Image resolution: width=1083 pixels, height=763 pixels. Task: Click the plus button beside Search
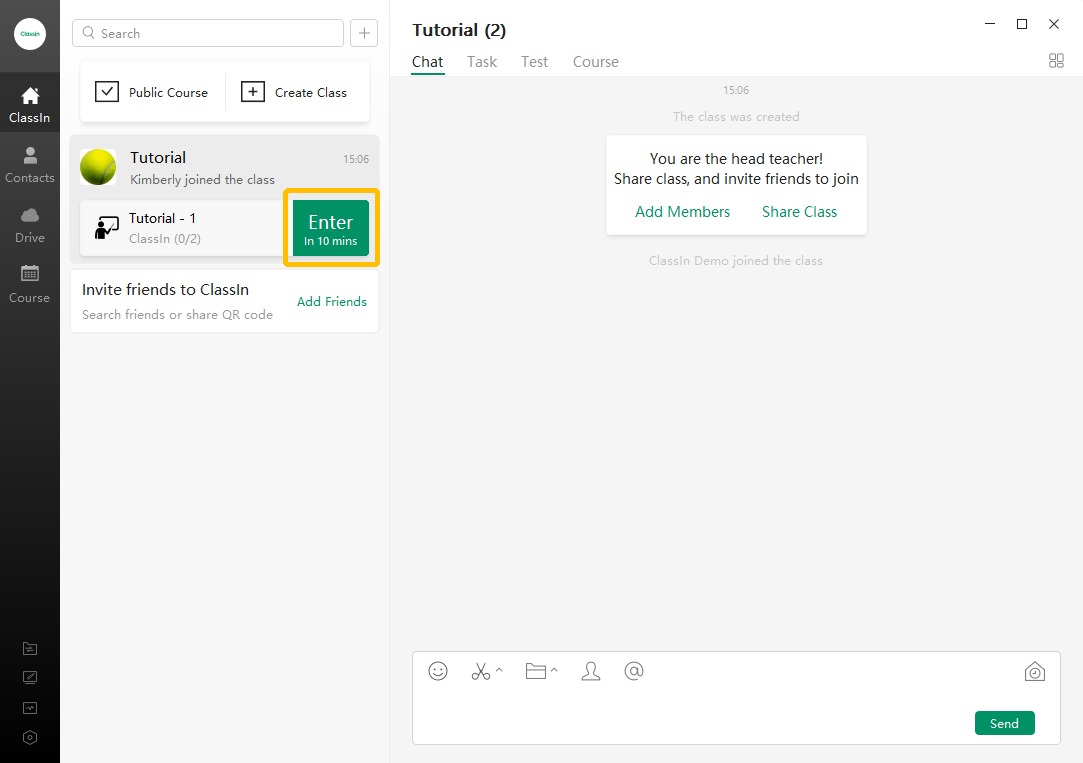(364, 33)
